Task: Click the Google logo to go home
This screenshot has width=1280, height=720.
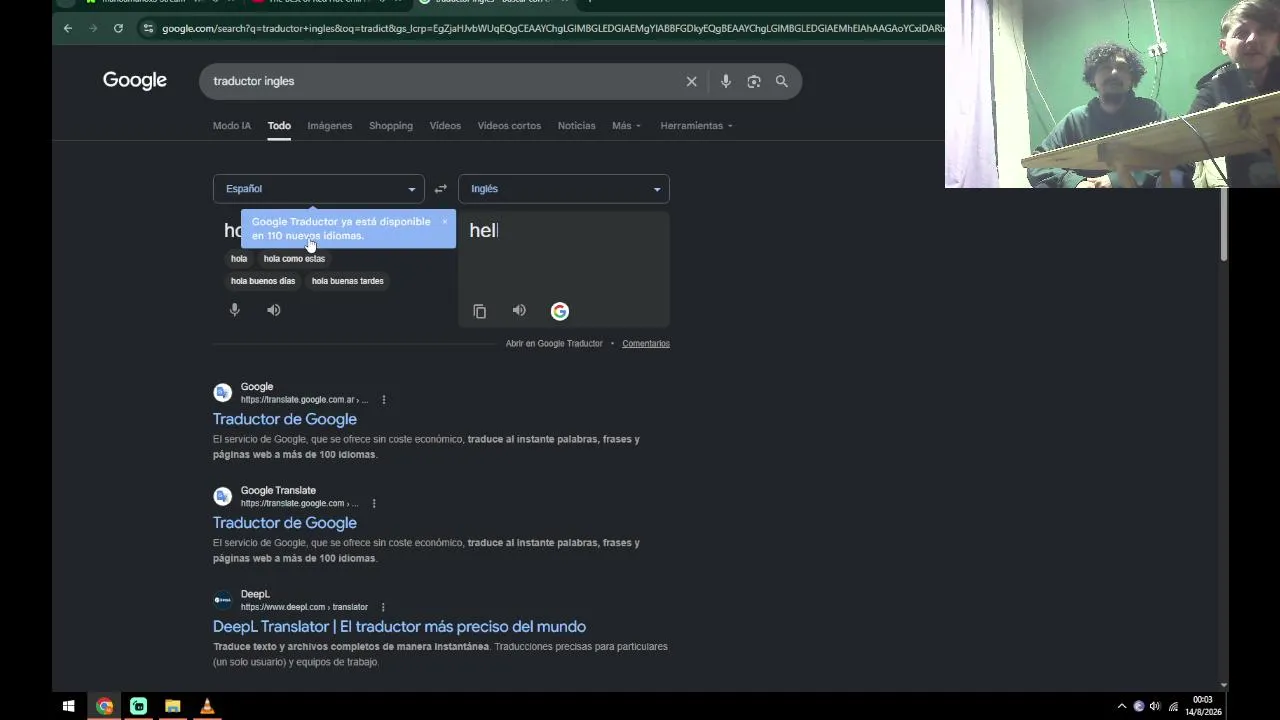Action: pyautogui.click(x=135, y=81)
